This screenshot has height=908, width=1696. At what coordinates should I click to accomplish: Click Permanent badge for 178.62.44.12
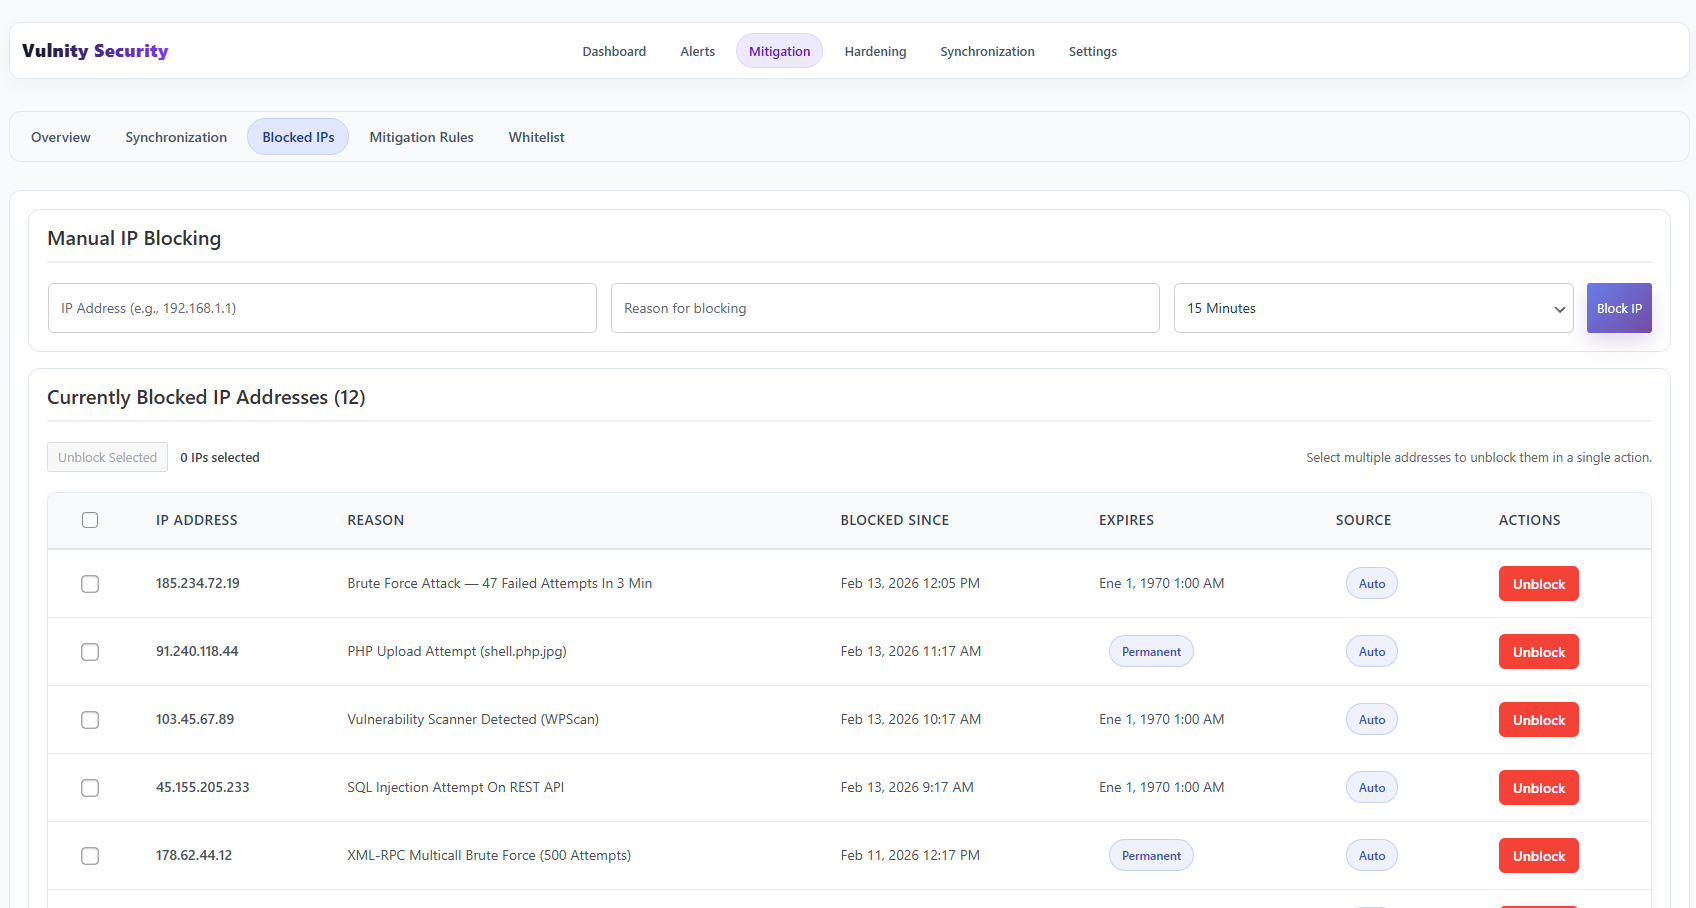(x=1151, y=856)
